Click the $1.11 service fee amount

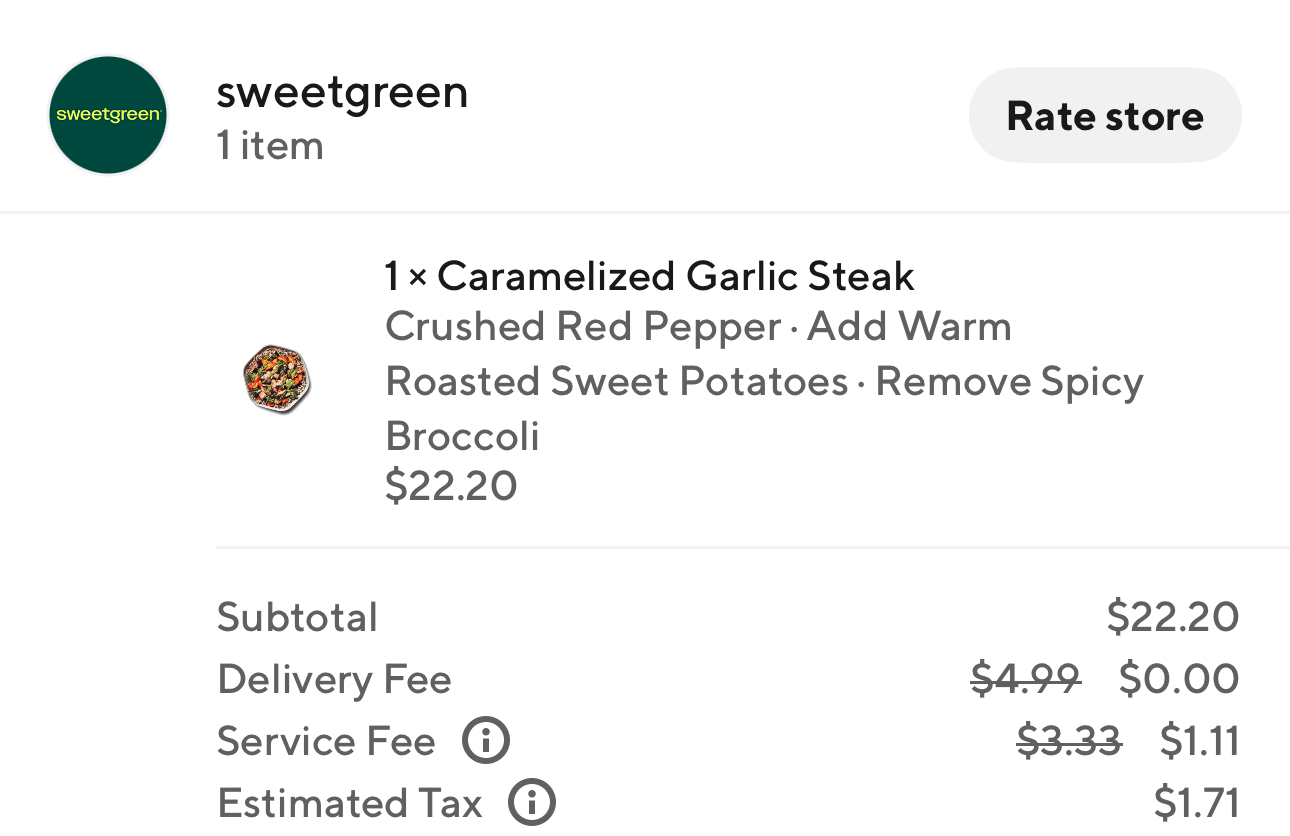[1199, 742]
